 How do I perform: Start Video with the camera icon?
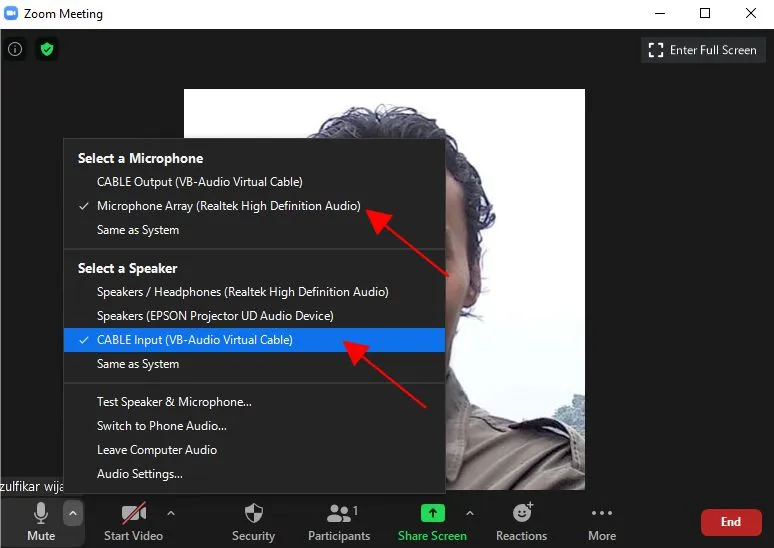click(x=133, y=522)
